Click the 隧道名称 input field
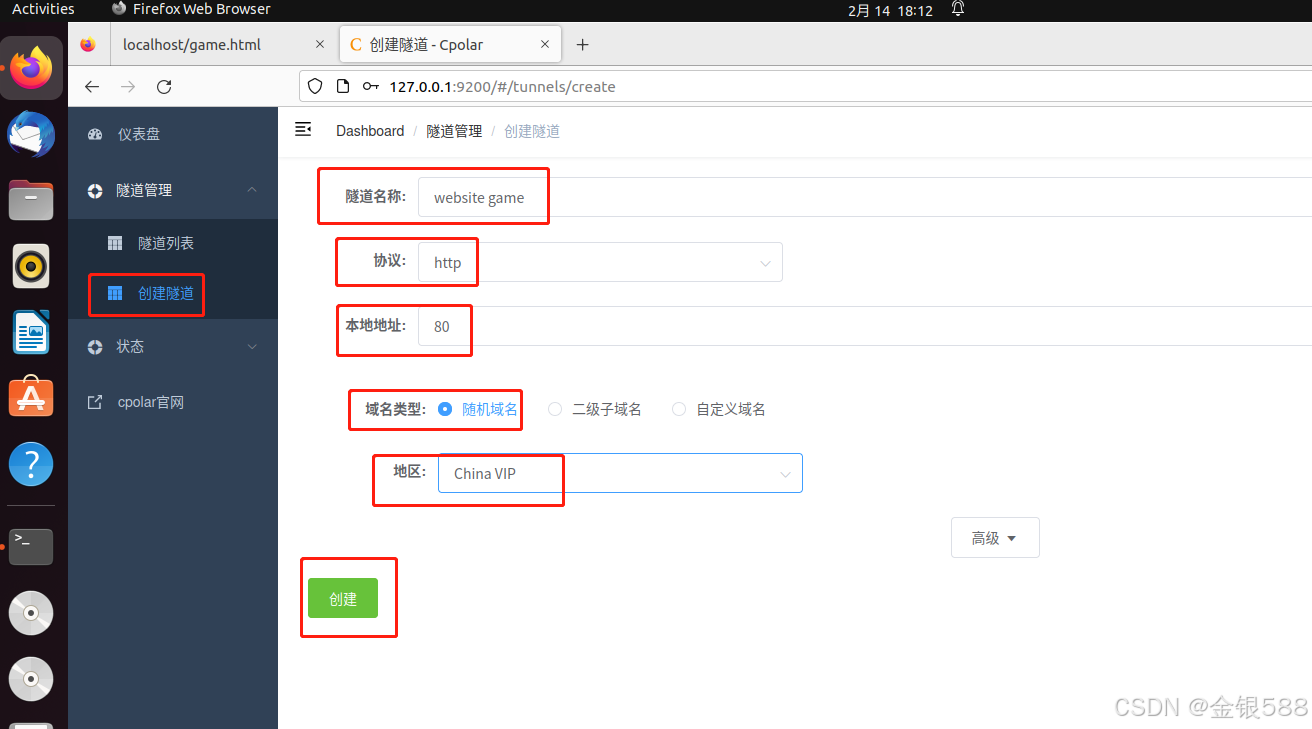This screenshot has width=1312, height=729. tap(483, 196)
